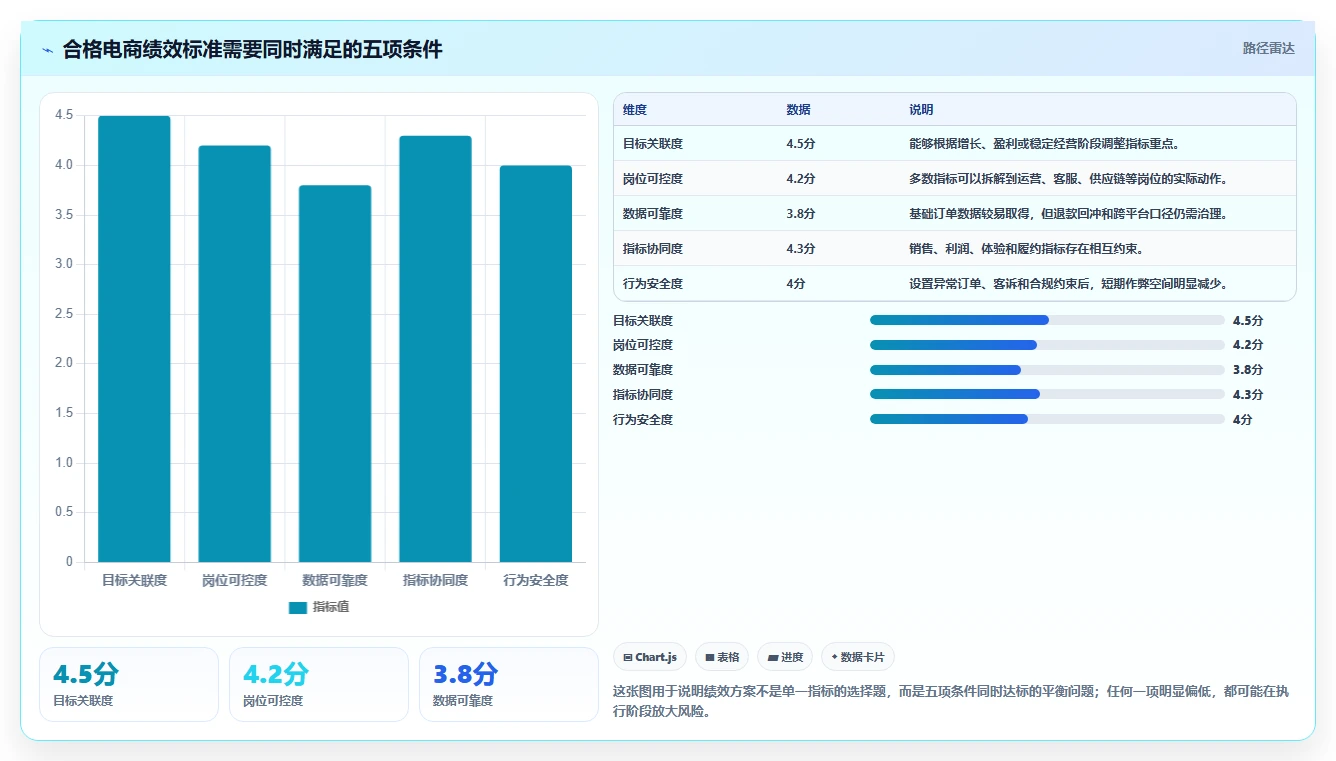Click the 说明 column header
This screenshot has width=1336, height=761.
(921, 110)
